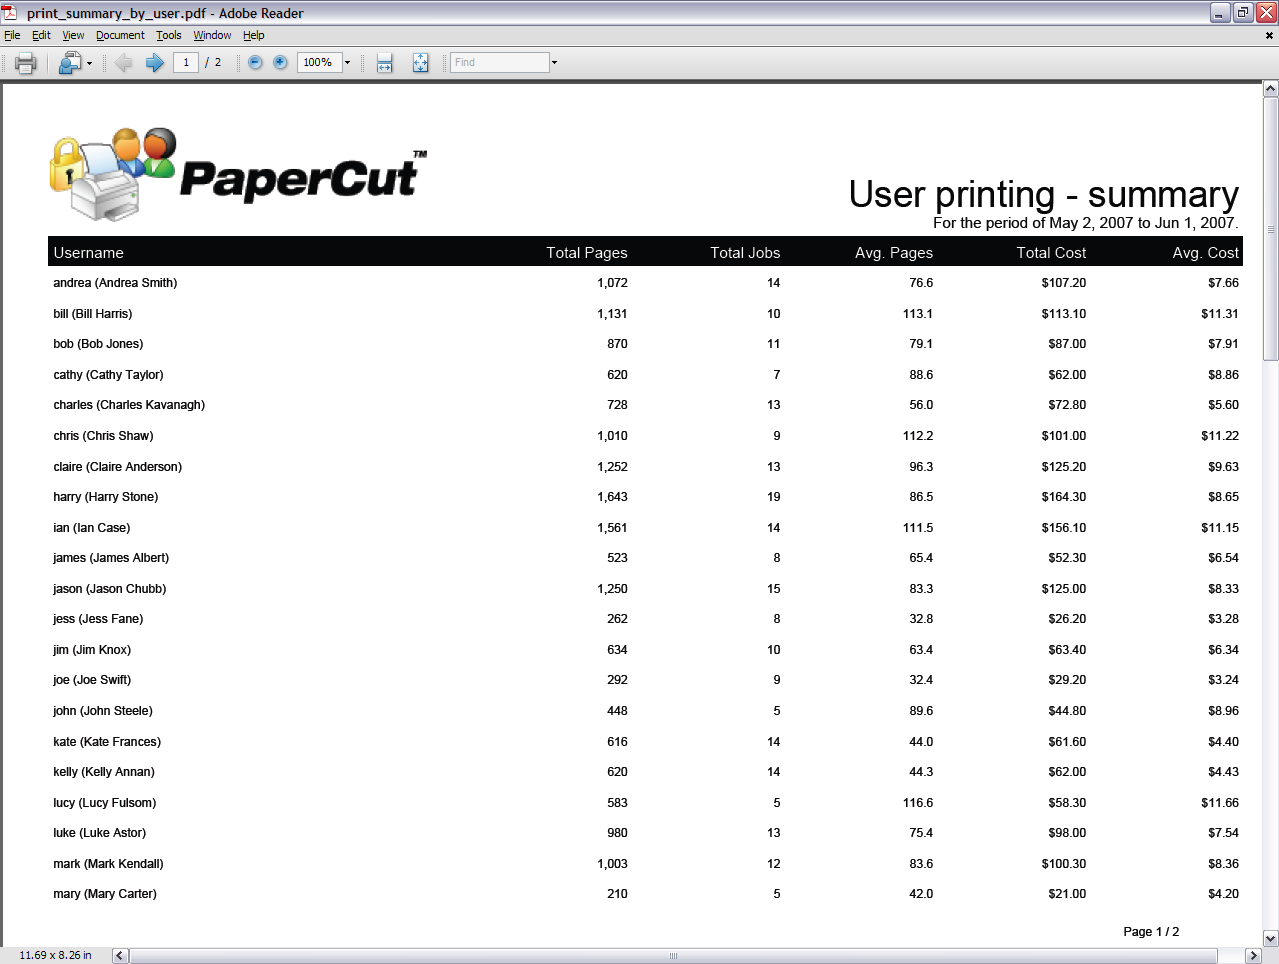Select the Fit Width scrolling icon
This screenshot has width=1279, height=964.
click(384, 63)
